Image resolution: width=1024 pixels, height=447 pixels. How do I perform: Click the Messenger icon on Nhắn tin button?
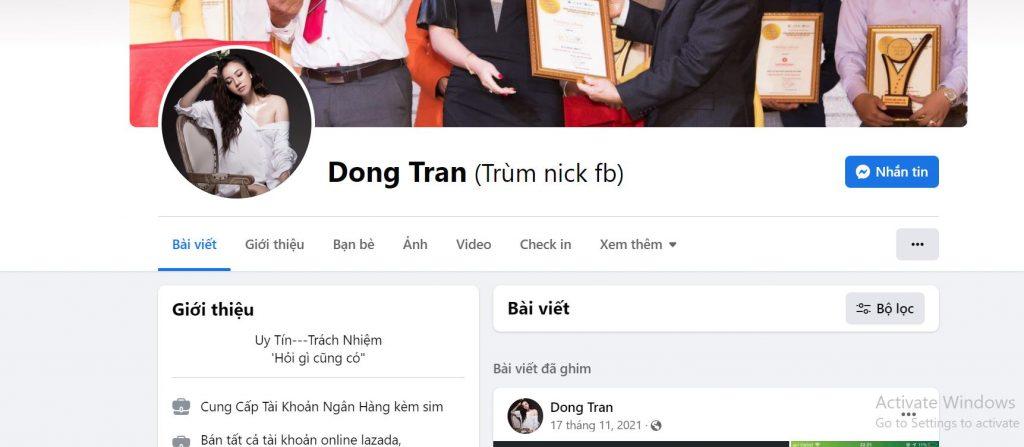click(862, 172)
